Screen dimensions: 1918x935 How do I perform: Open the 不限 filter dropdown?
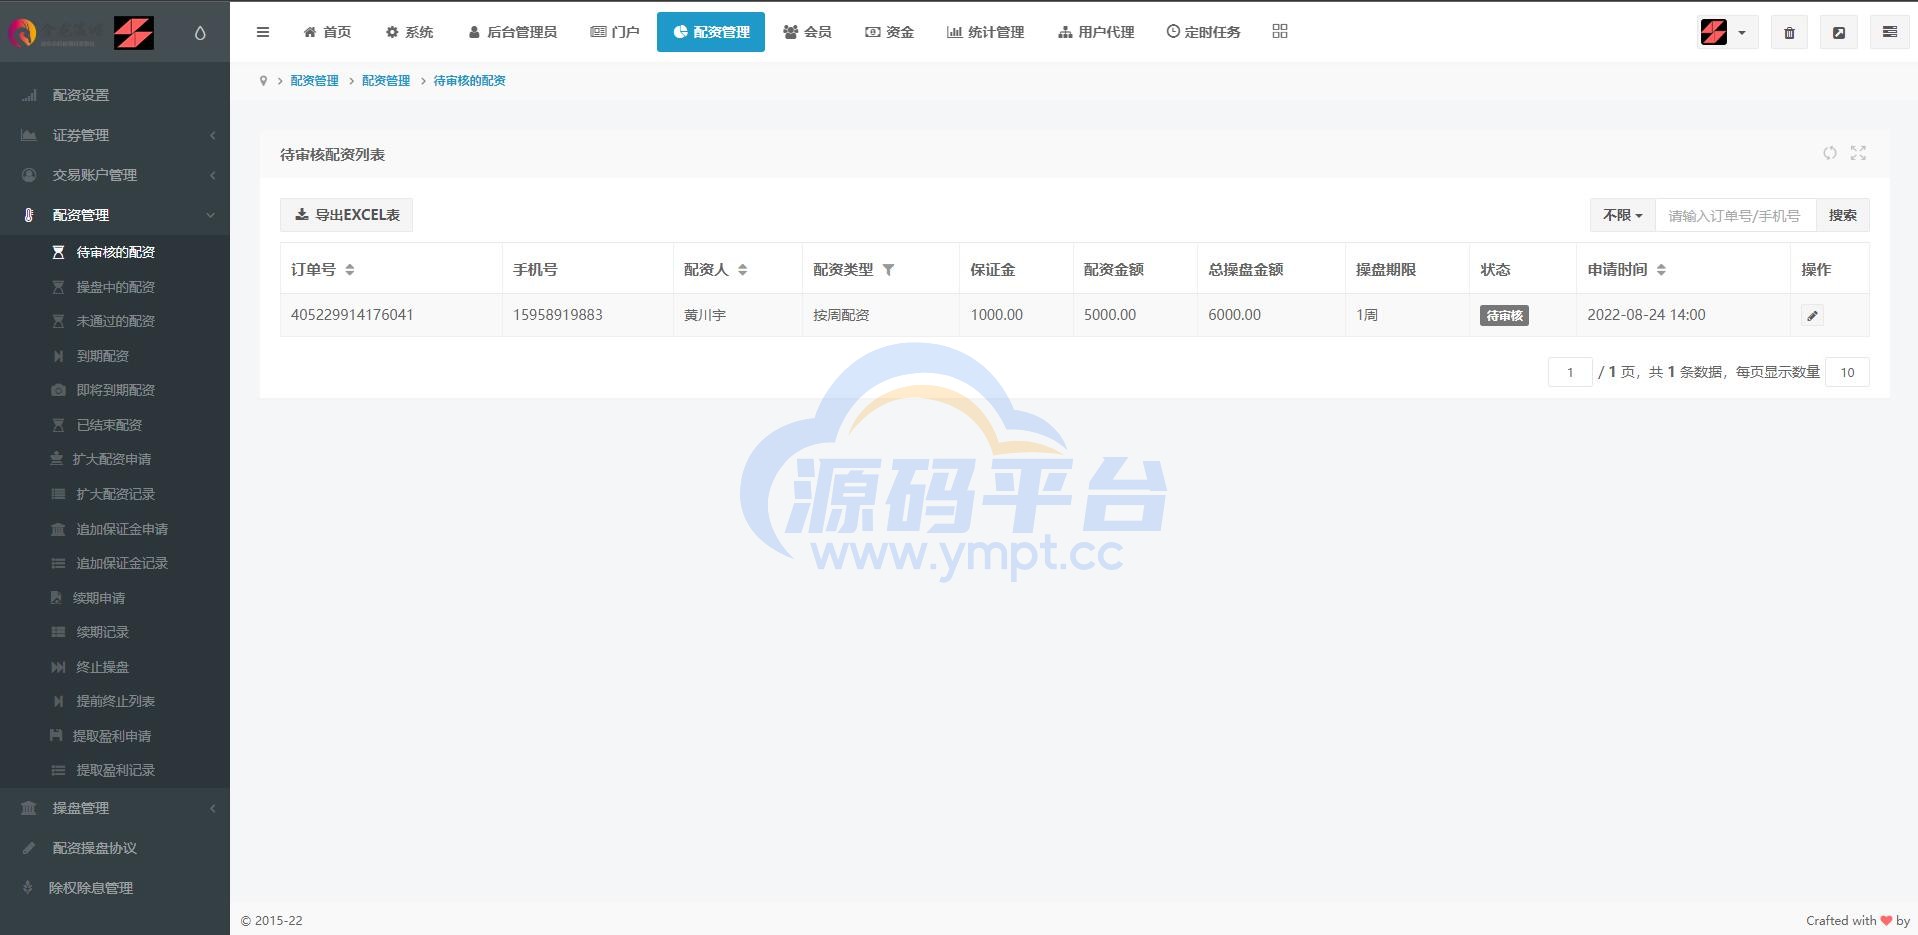pyautogui.click(x=1622, y=215)
